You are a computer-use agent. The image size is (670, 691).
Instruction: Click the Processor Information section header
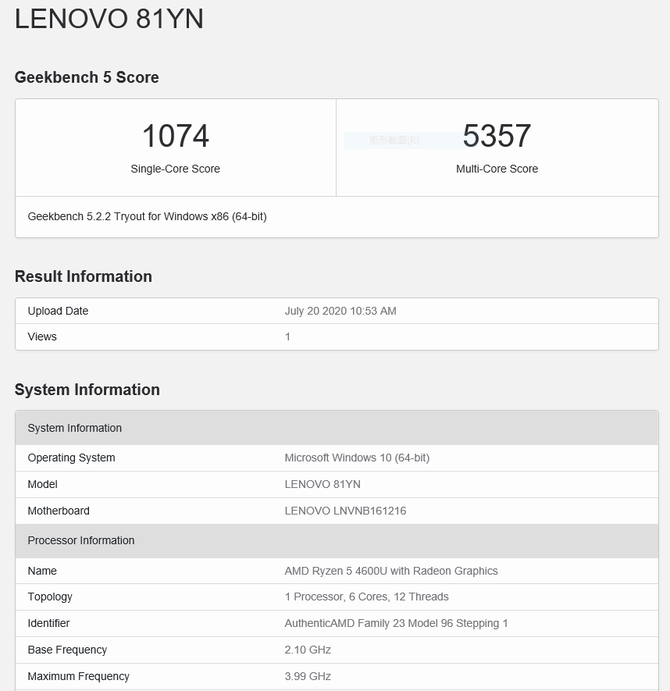click(81, 541)
